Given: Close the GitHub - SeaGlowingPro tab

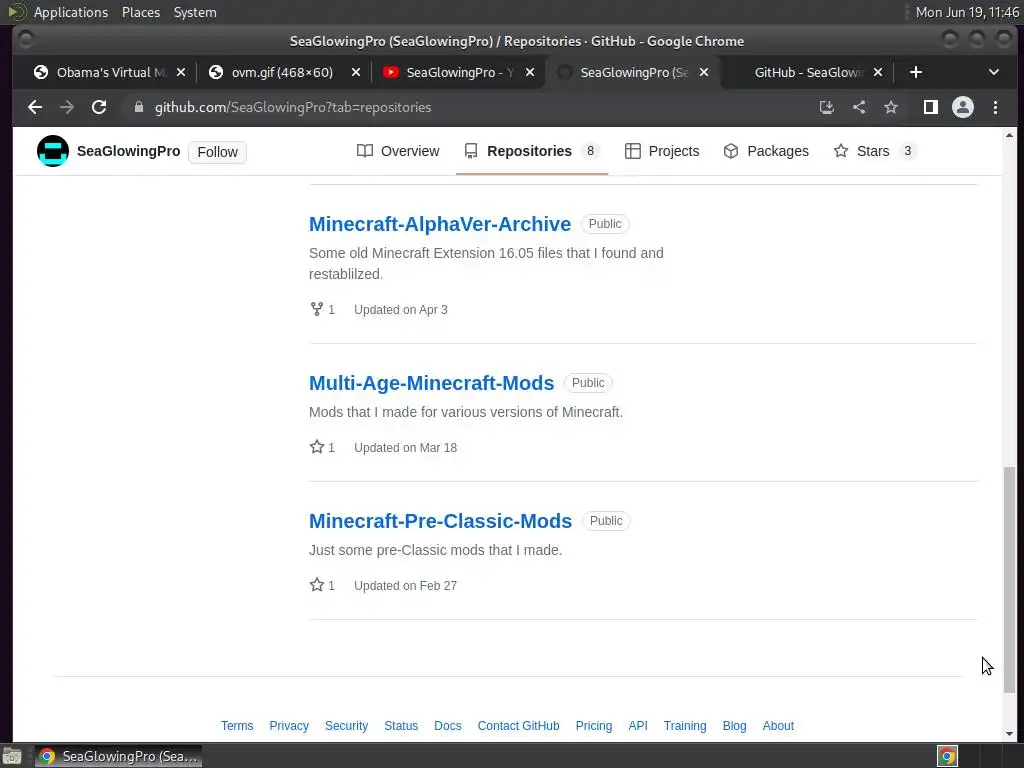Looking at the screenshot, I should [x=878, y=72].
